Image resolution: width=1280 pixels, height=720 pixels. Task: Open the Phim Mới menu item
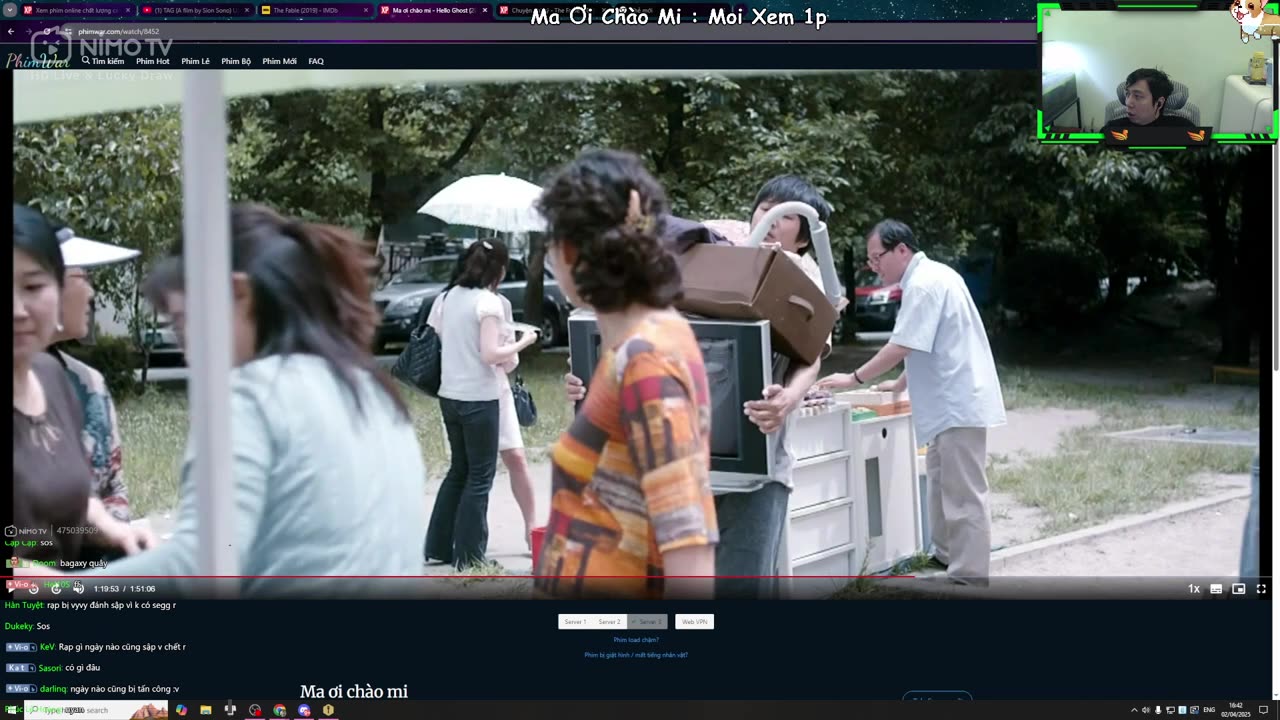(x=279, y=61)
